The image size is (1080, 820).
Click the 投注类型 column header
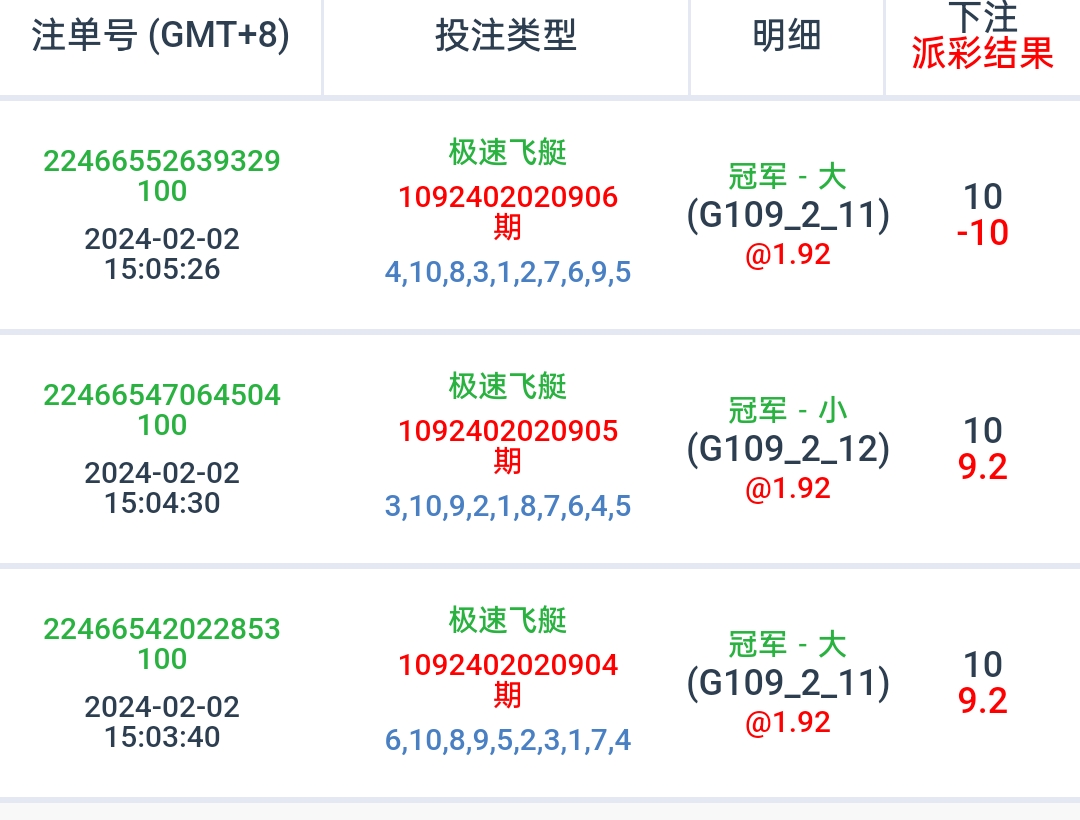pos(506,37)
